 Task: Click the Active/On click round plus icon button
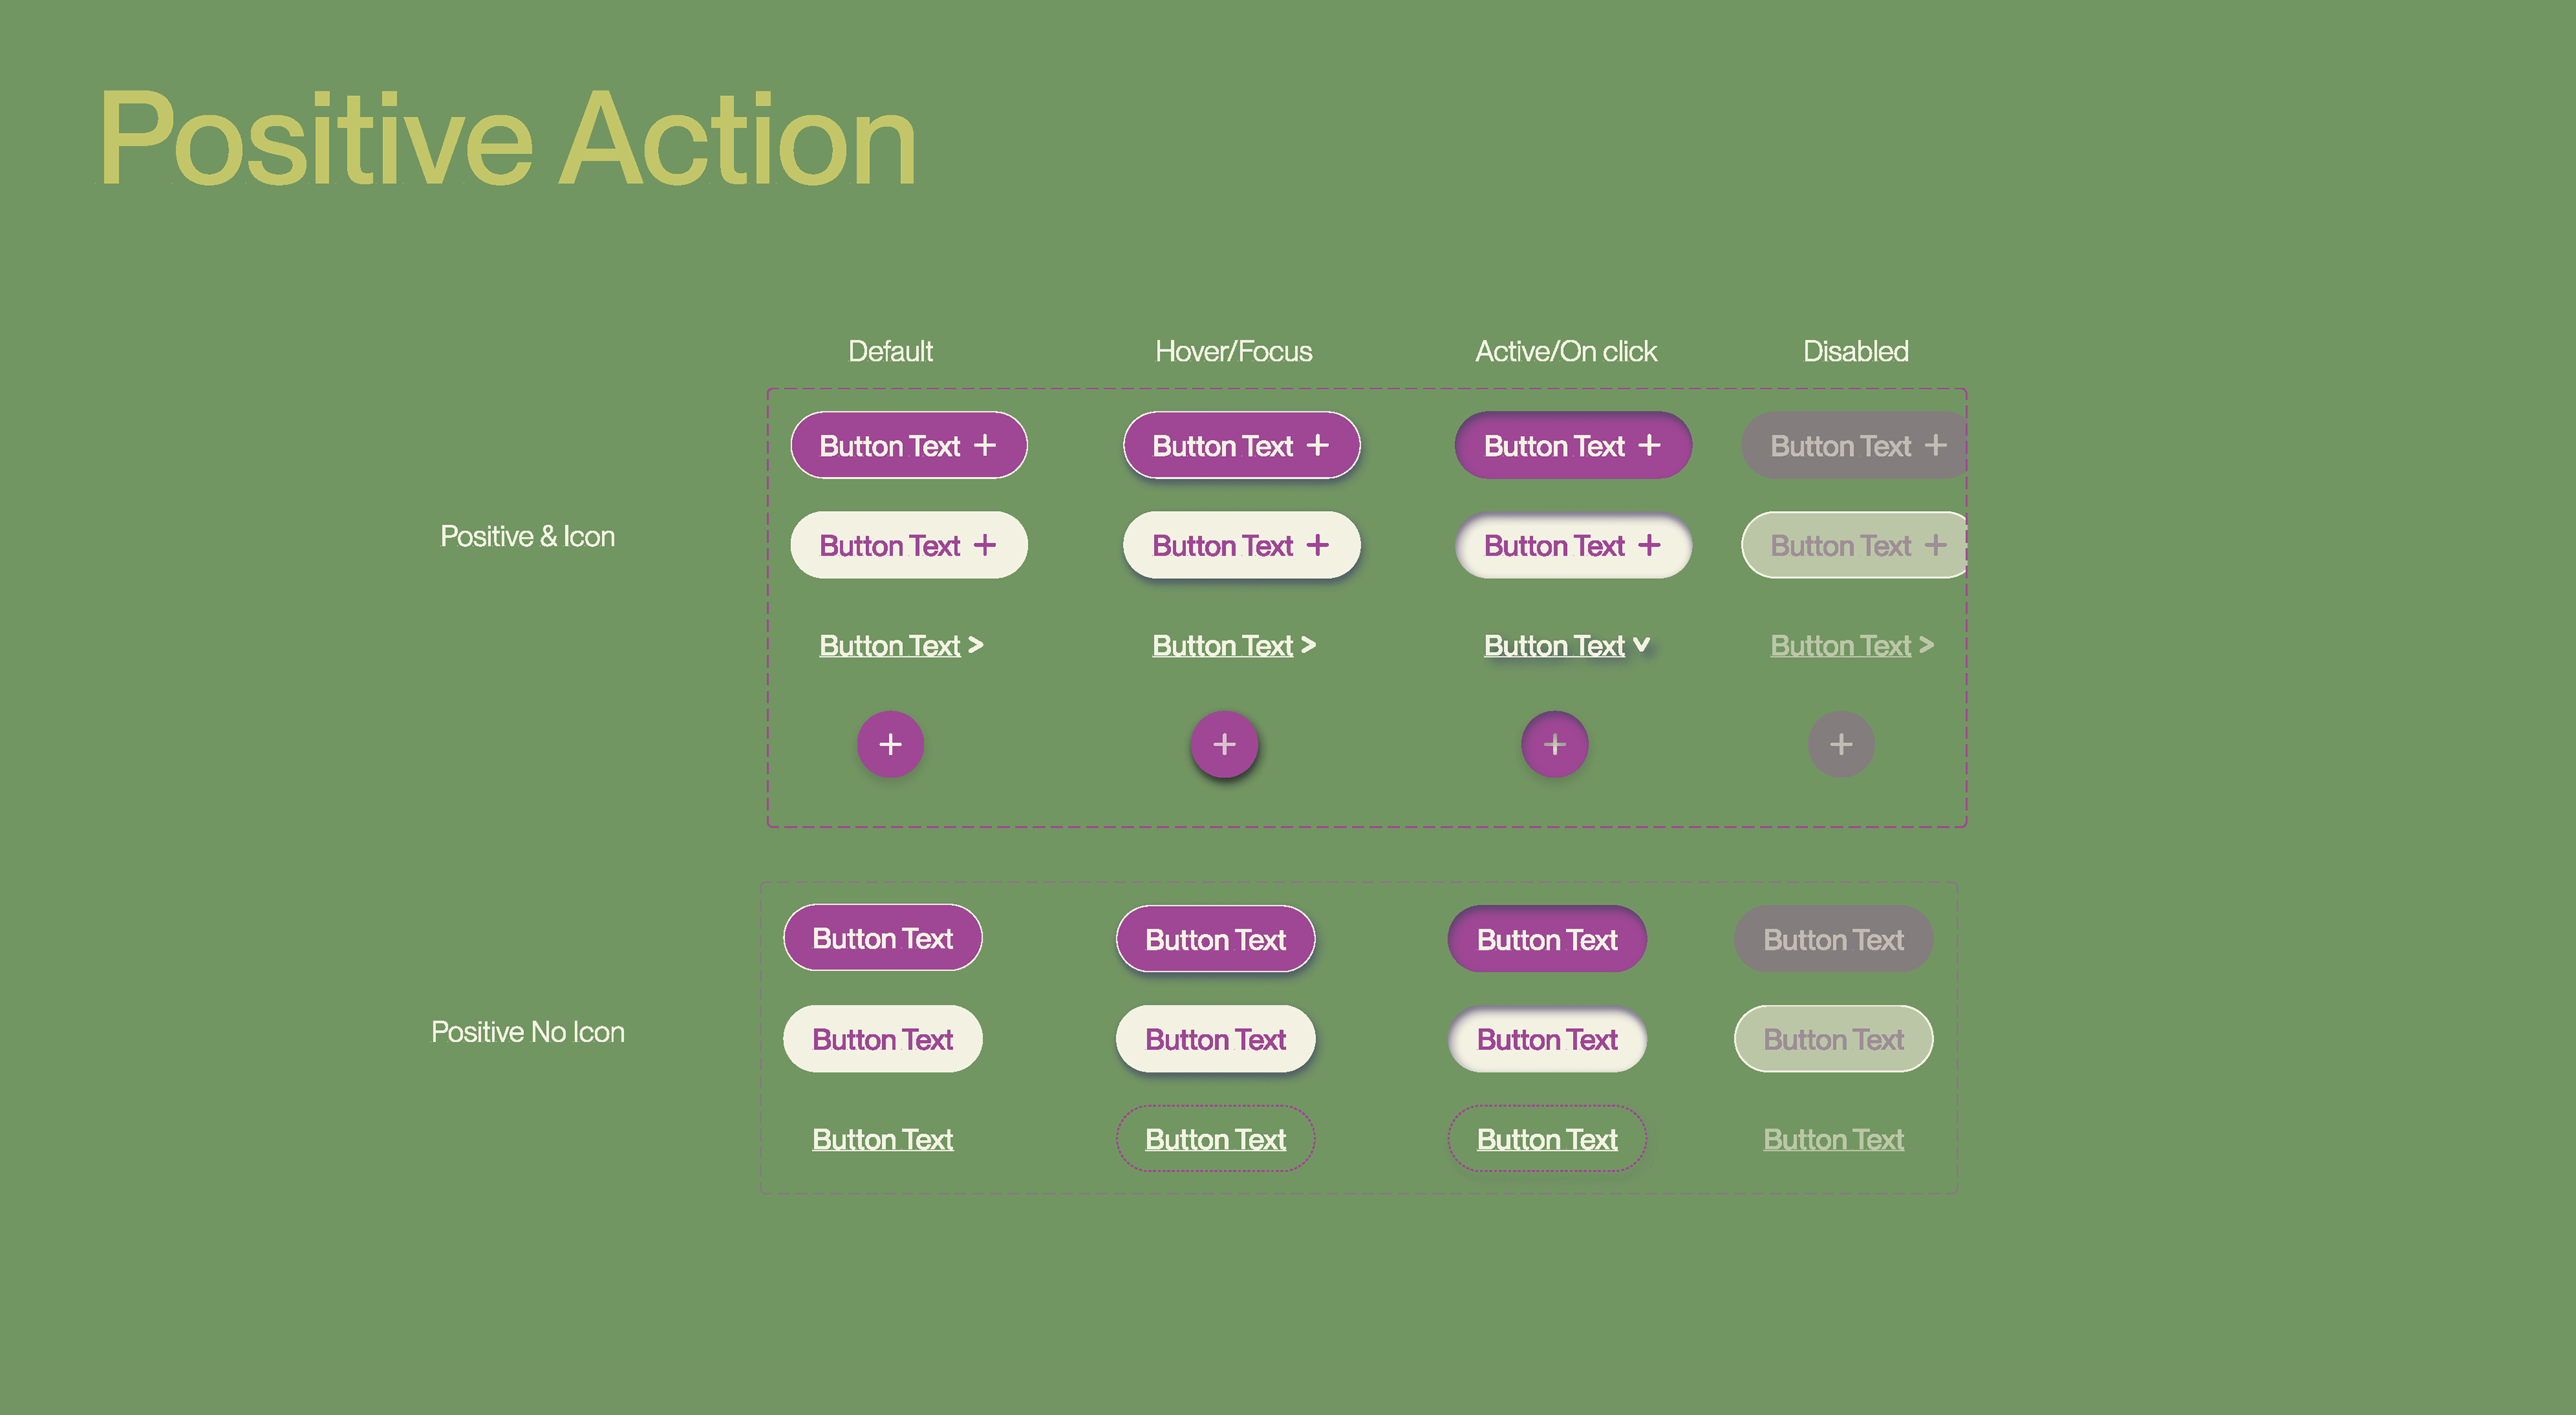(x=1555, y=744)
